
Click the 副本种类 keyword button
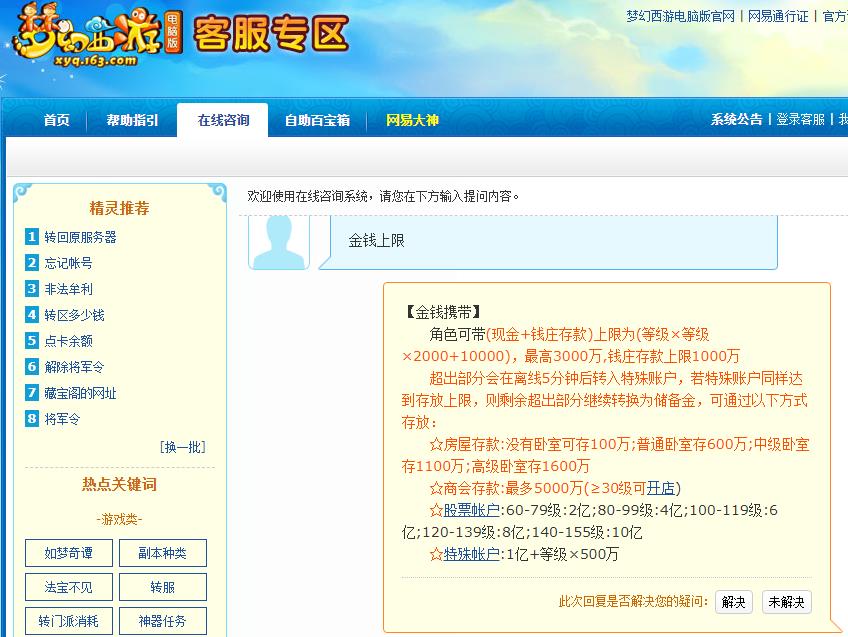[163, 553]
